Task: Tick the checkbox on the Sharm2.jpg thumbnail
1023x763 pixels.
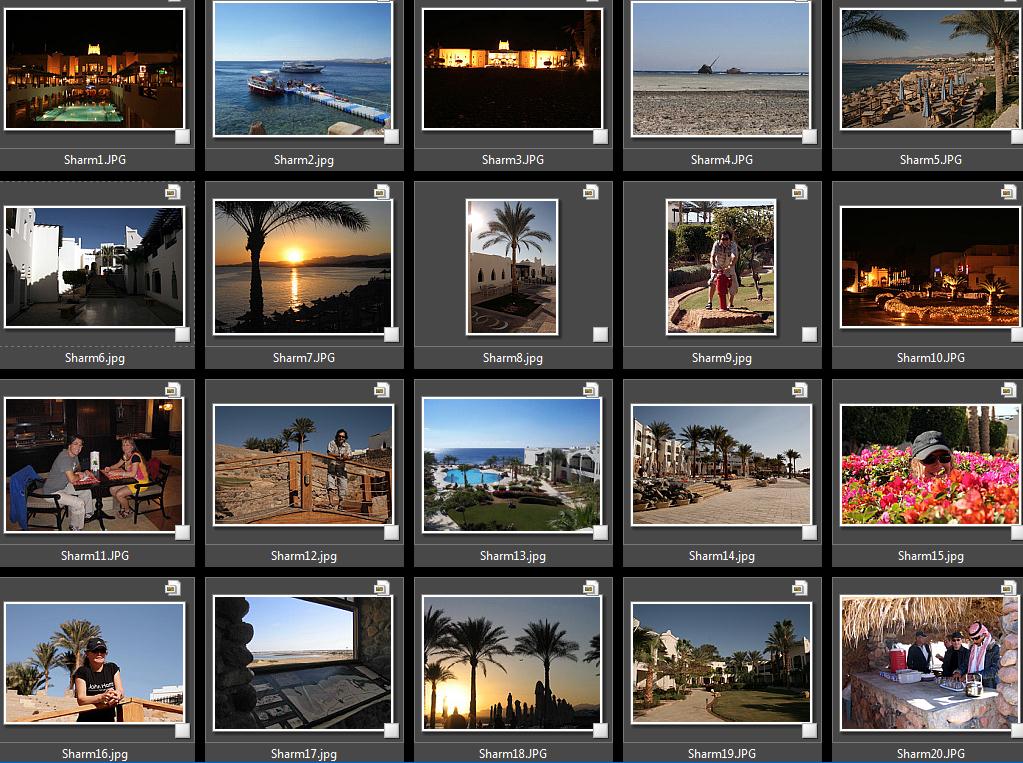Action: tap(391, 136)
